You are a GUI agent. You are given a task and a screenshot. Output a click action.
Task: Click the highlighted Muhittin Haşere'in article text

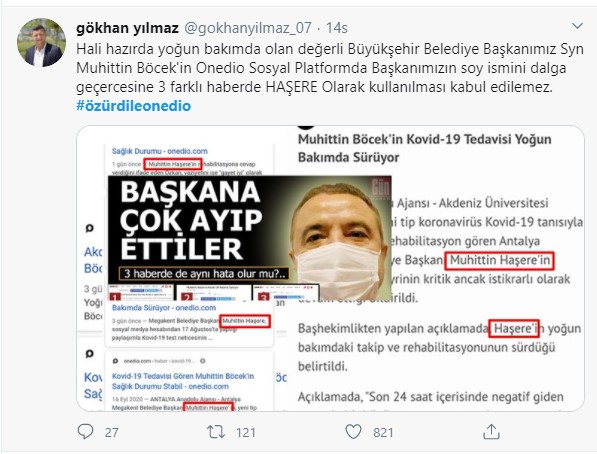click(x=500, y=261)
